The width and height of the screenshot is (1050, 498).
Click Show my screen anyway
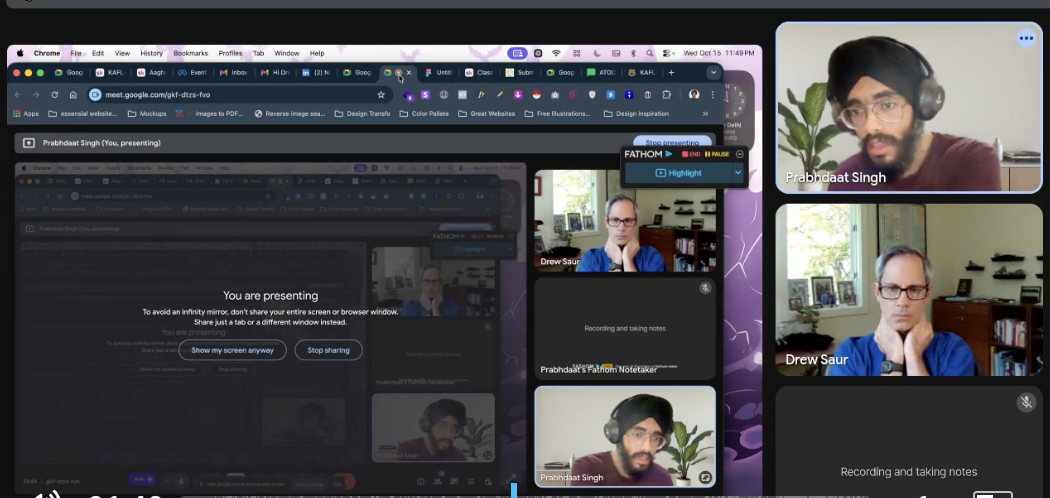pos(232,350)
